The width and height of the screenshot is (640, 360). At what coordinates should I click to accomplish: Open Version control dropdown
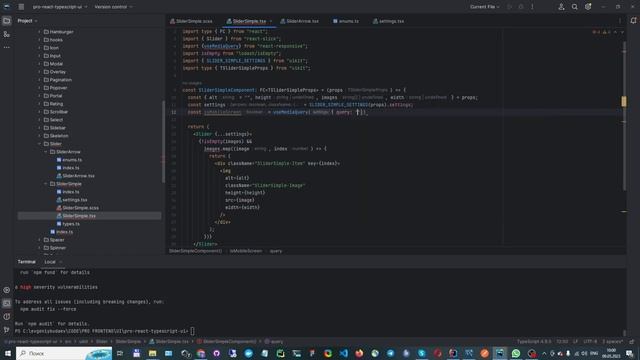(x=113, y=7)
